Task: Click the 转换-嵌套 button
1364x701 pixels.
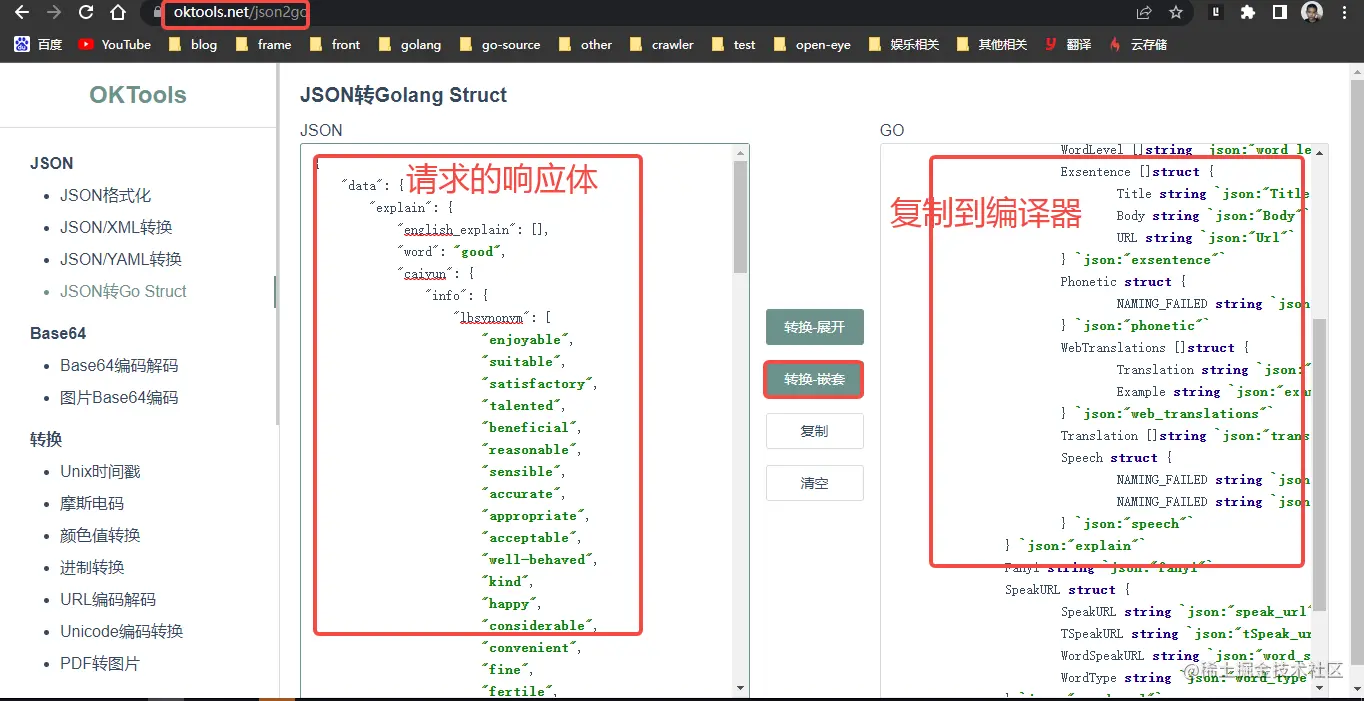Action: [814, 379]
